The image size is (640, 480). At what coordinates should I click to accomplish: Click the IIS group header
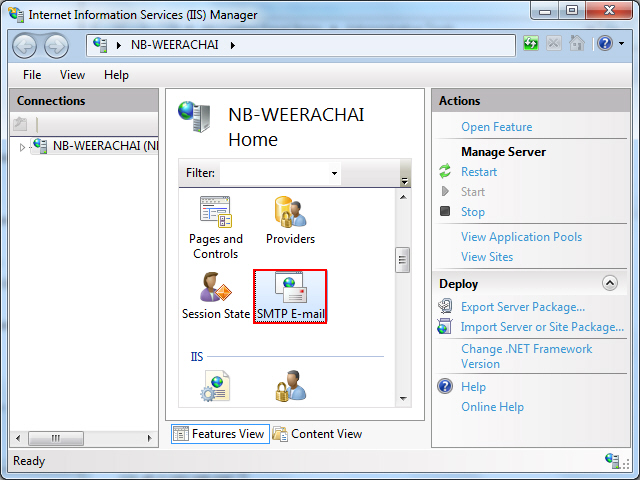point(197,357)
